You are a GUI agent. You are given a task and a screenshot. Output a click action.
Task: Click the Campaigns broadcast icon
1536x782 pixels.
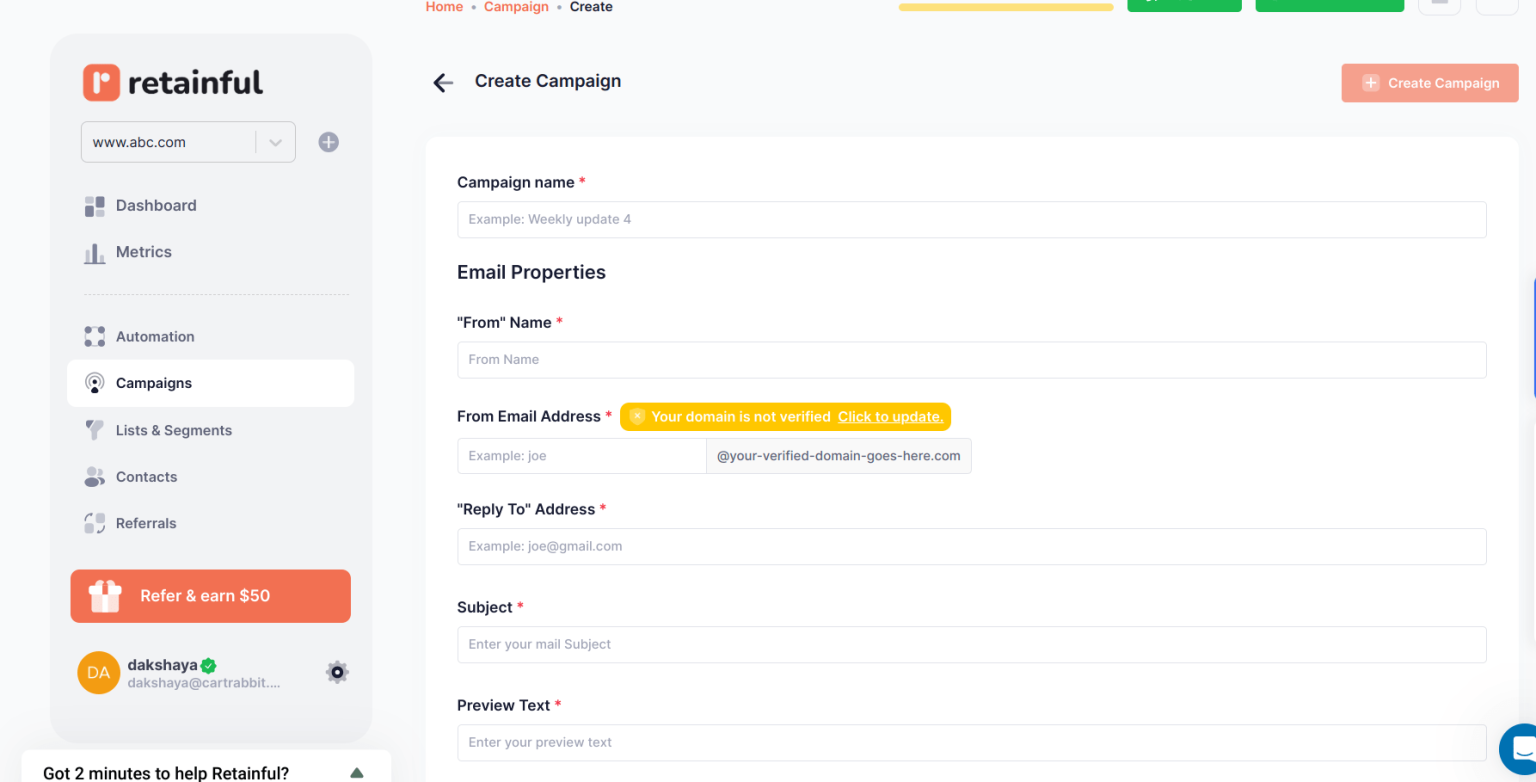point(94,383)
